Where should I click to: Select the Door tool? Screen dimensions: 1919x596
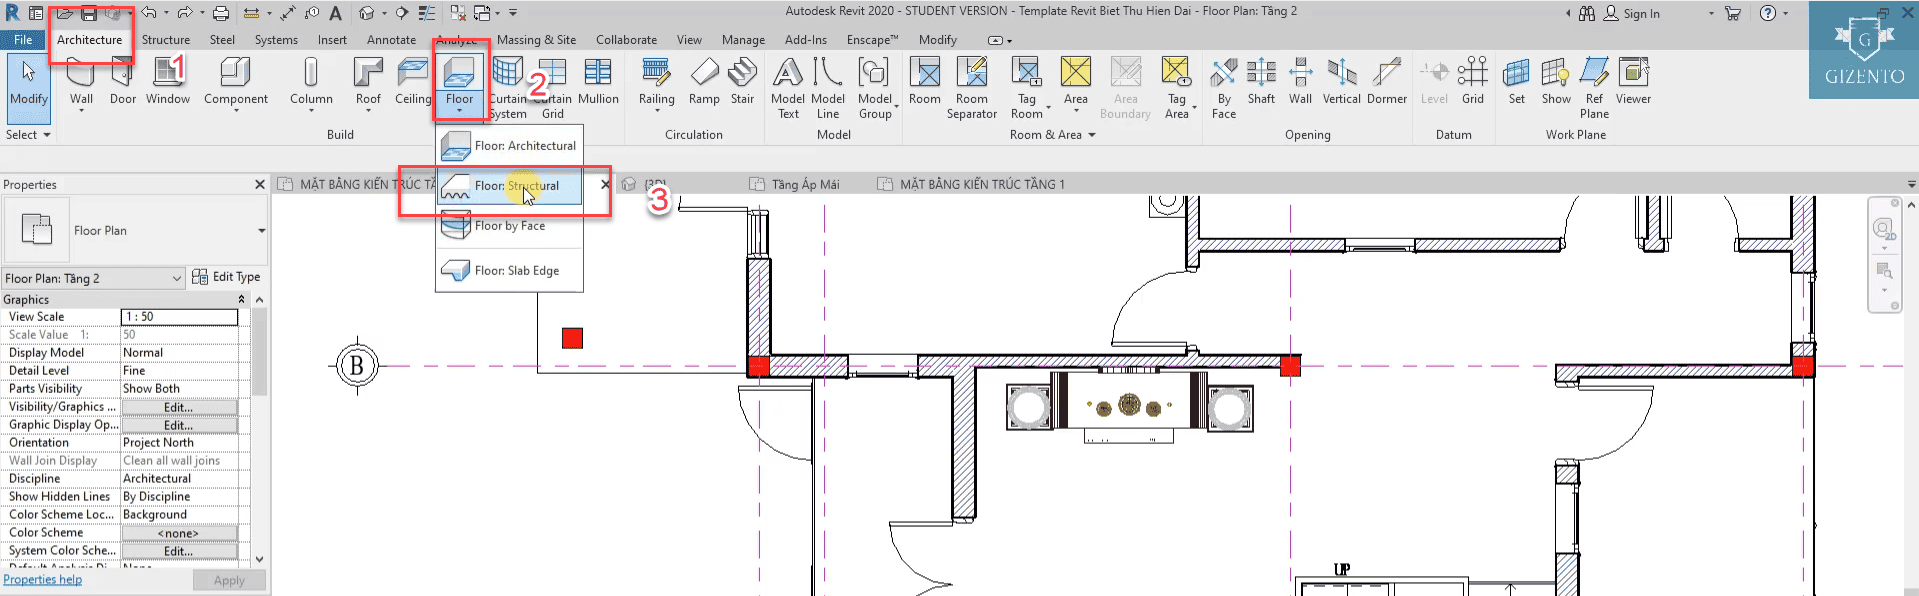pos(123,81)
